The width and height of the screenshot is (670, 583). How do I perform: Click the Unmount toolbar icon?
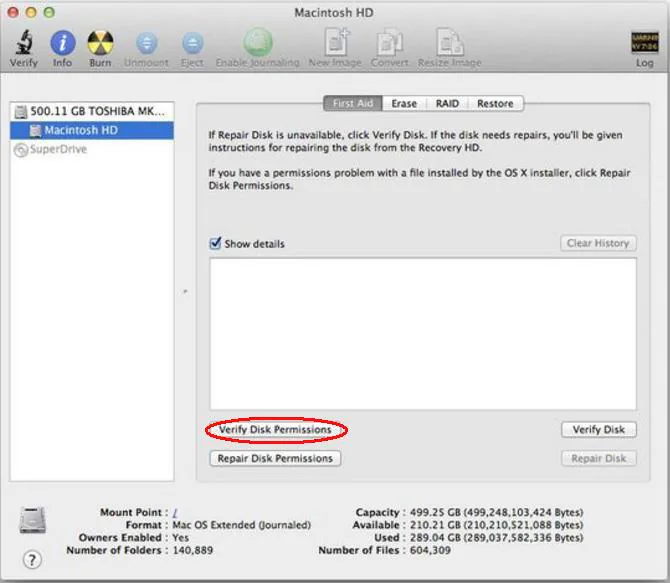click(x=147, y=43)
